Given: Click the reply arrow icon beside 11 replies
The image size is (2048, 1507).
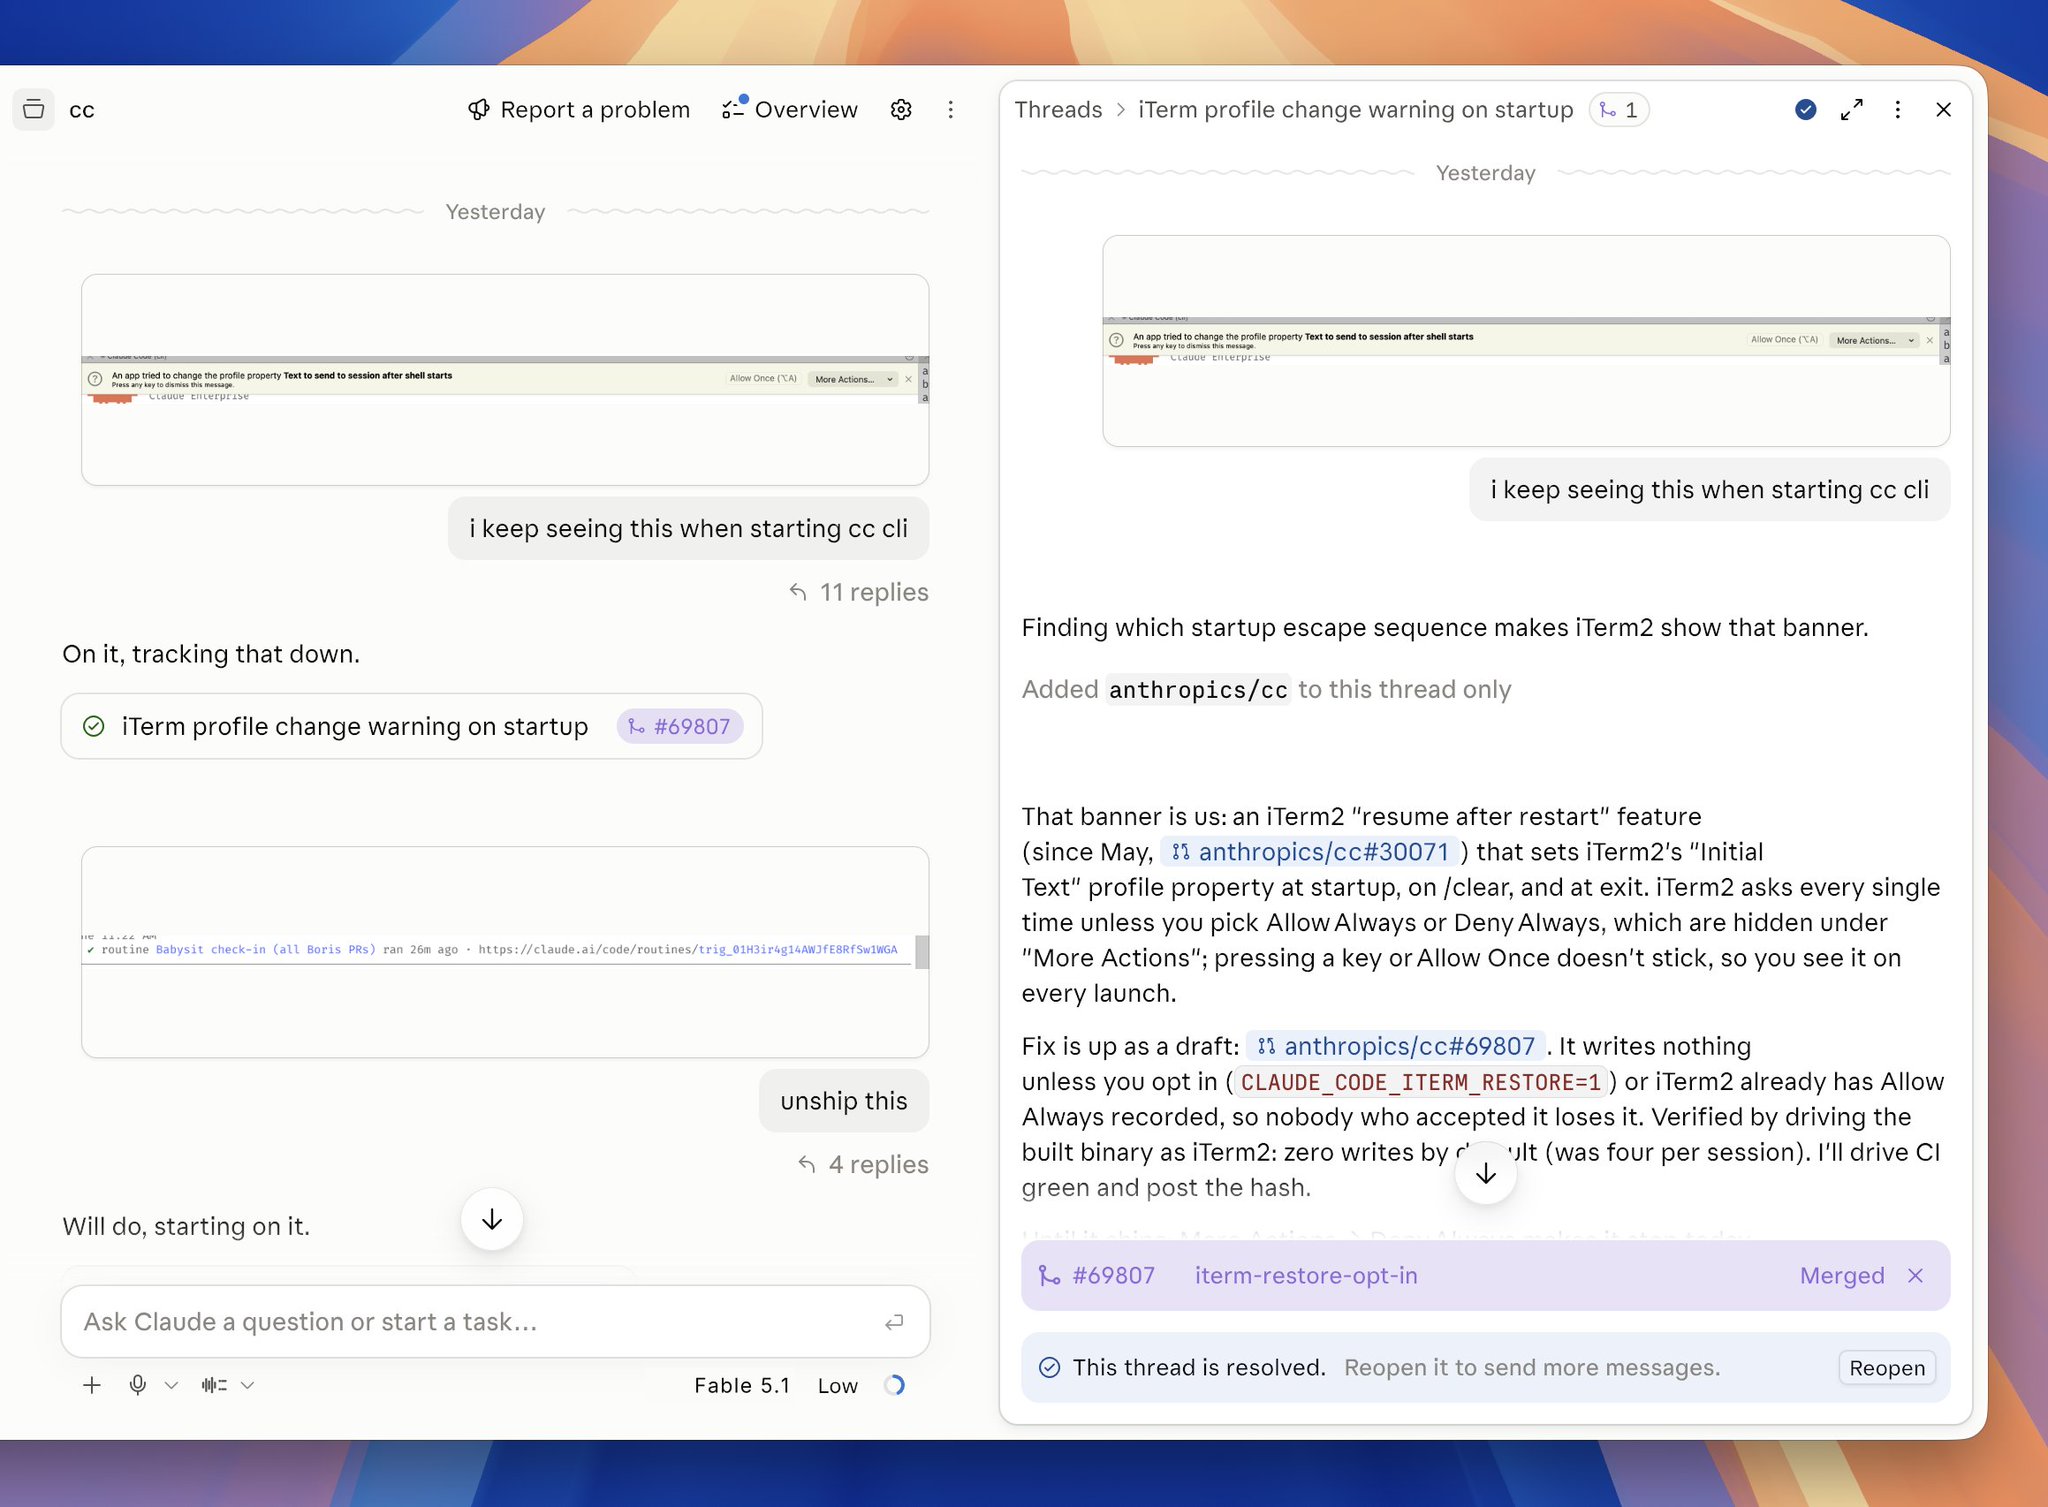Looking at the screenshot, I should pyautogui.click(x=798, y=592).
